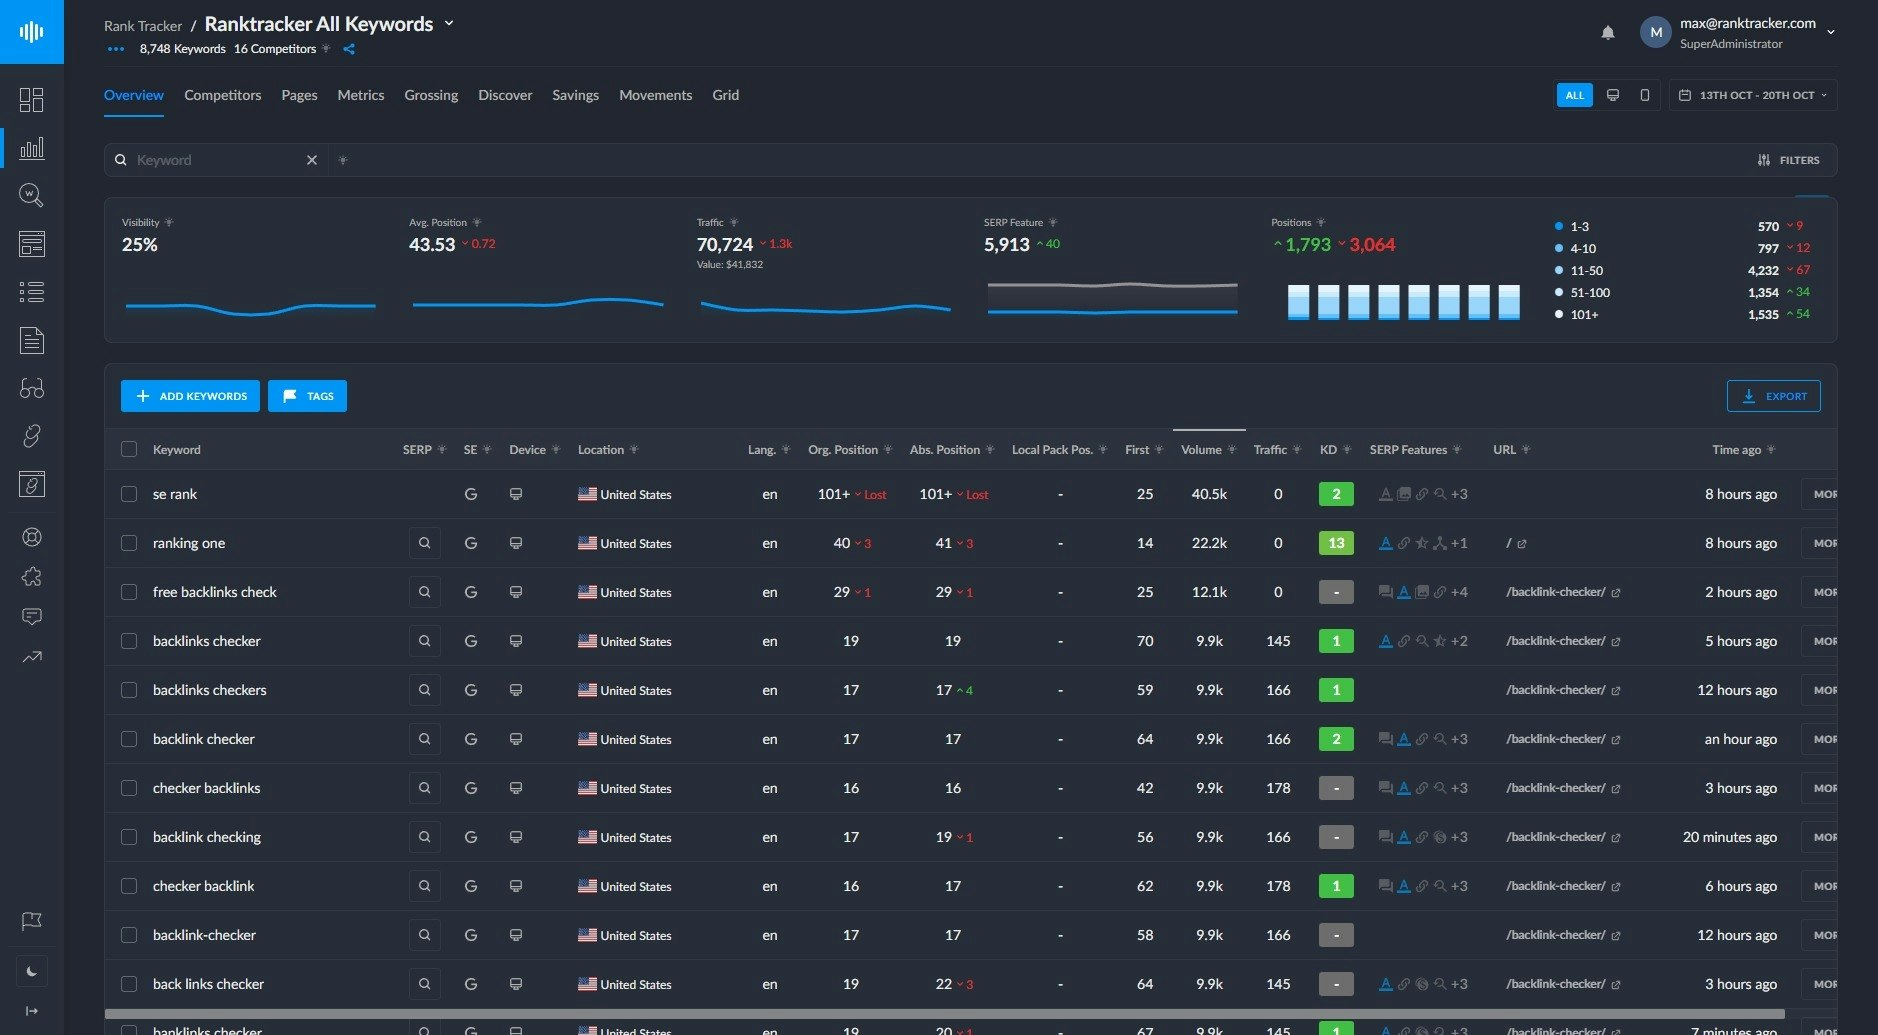This screenshot has width=1878, height=1035.
Task: Sort by Org. Position column
Action: [843, 450]
